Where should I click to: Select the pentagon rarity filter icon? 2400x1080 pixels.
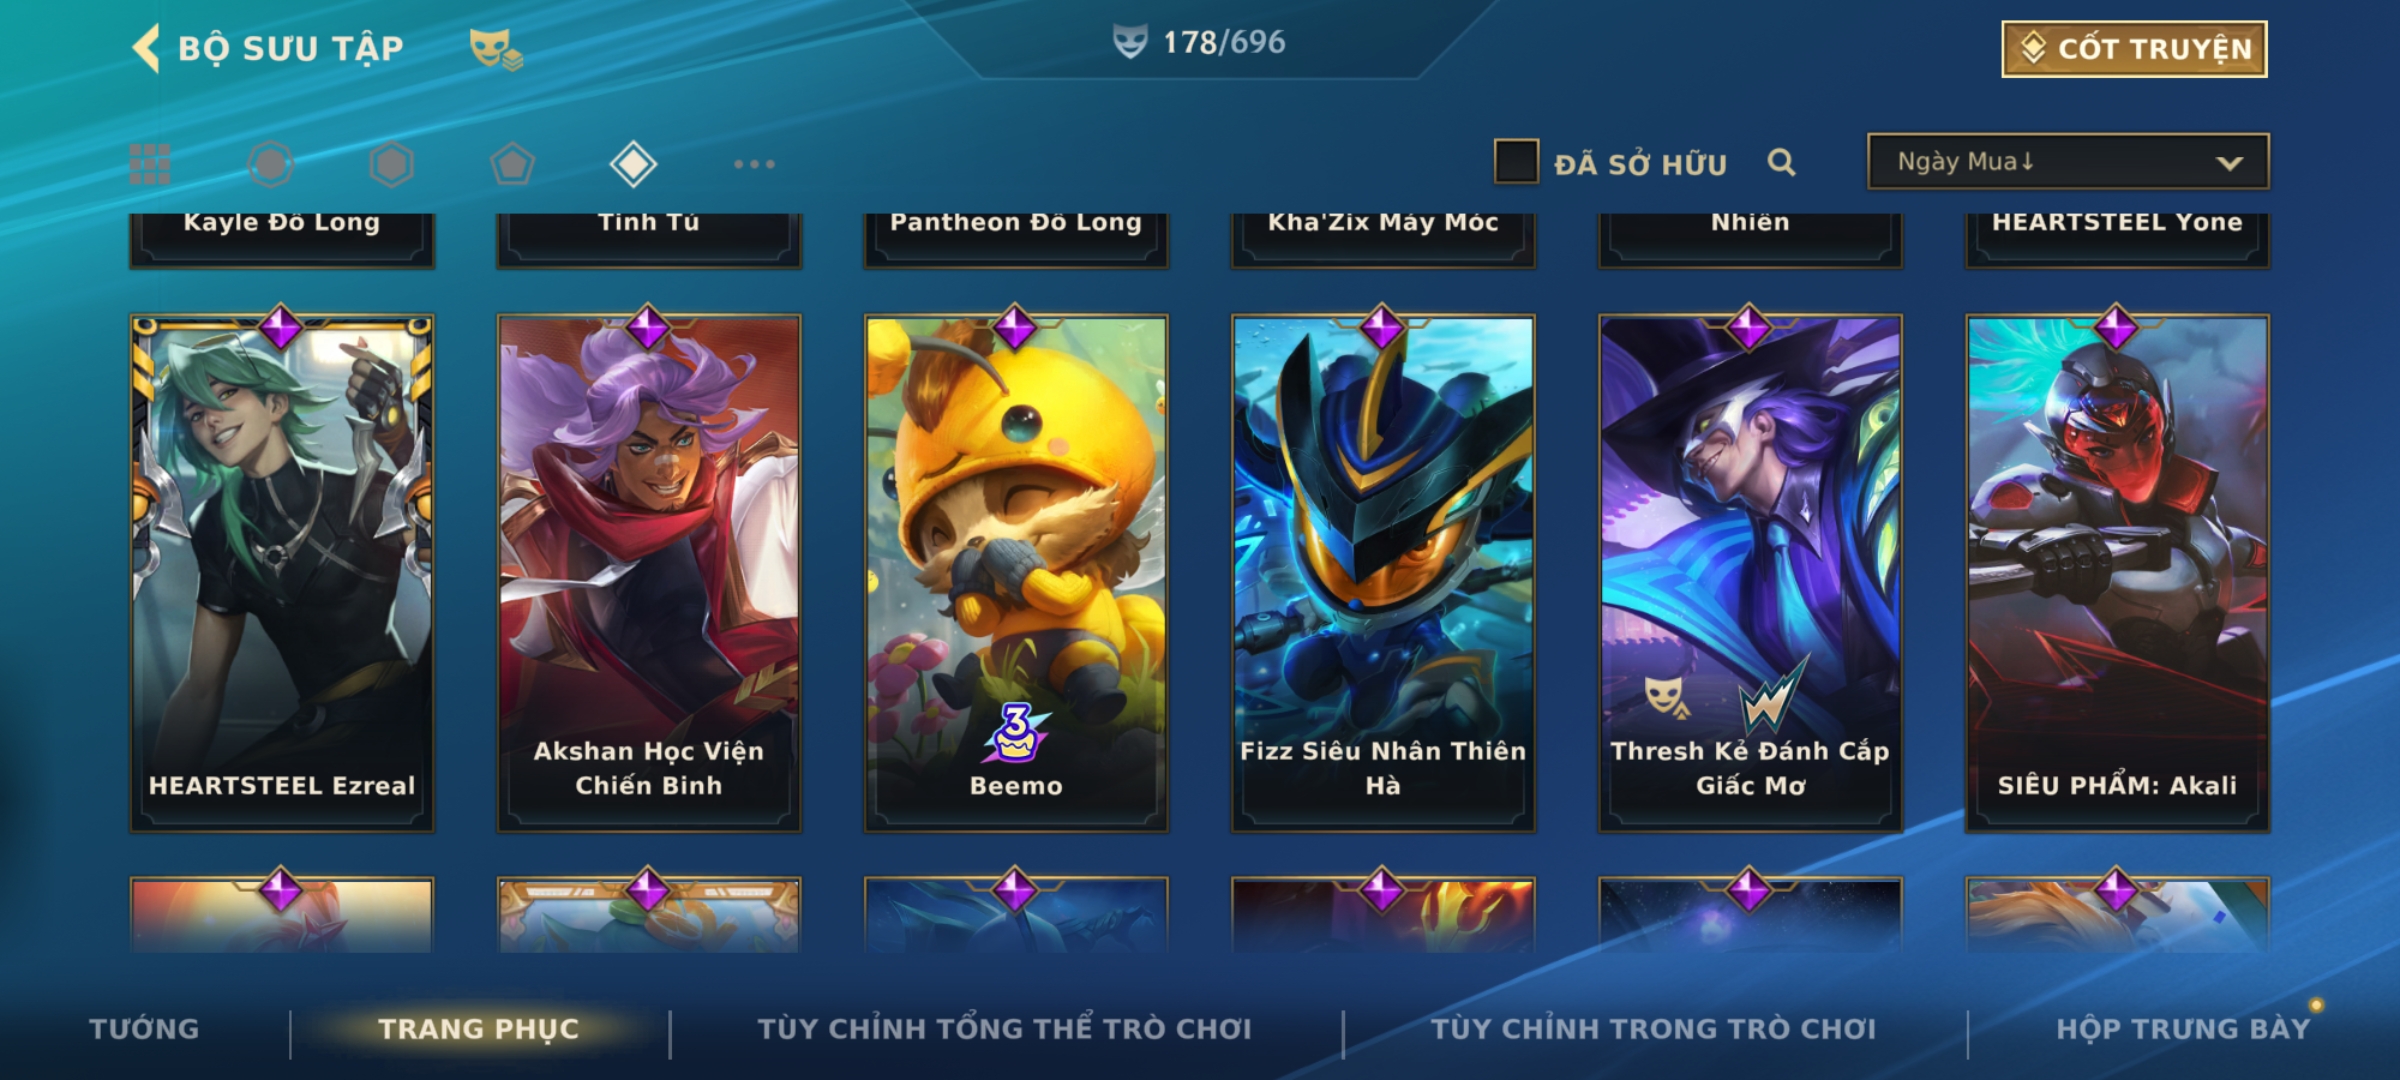512,164
